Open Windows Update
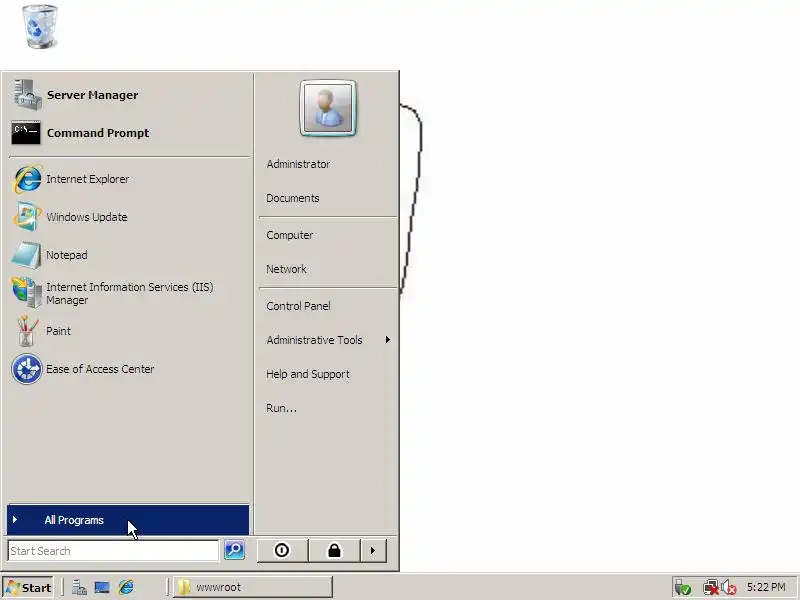 (129, 217)
